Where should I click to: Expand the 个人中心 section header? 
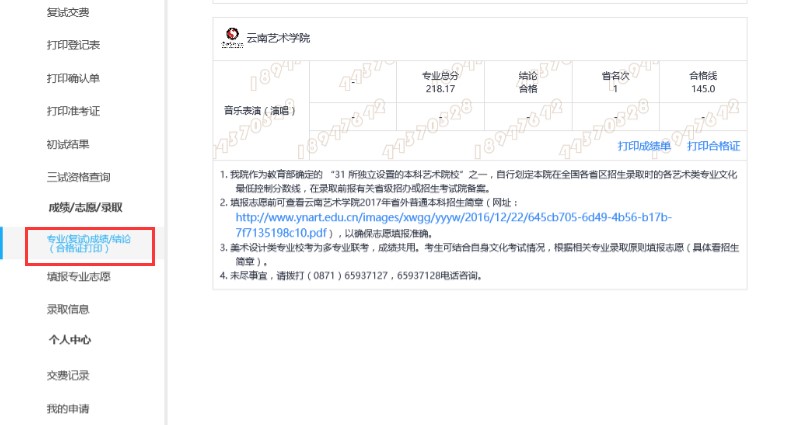(70, 340)
